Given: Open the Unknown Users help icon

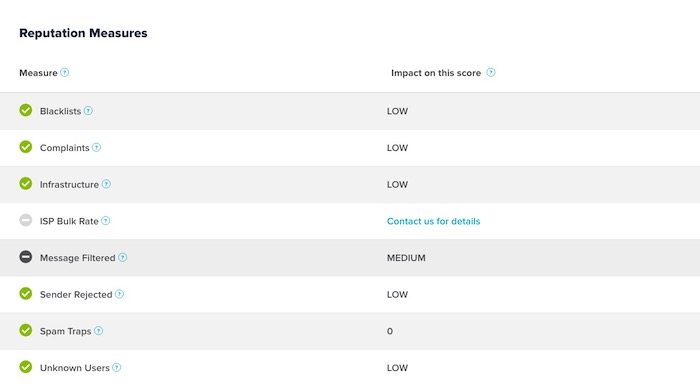Looking at the screenshot, I should (117, 367).
